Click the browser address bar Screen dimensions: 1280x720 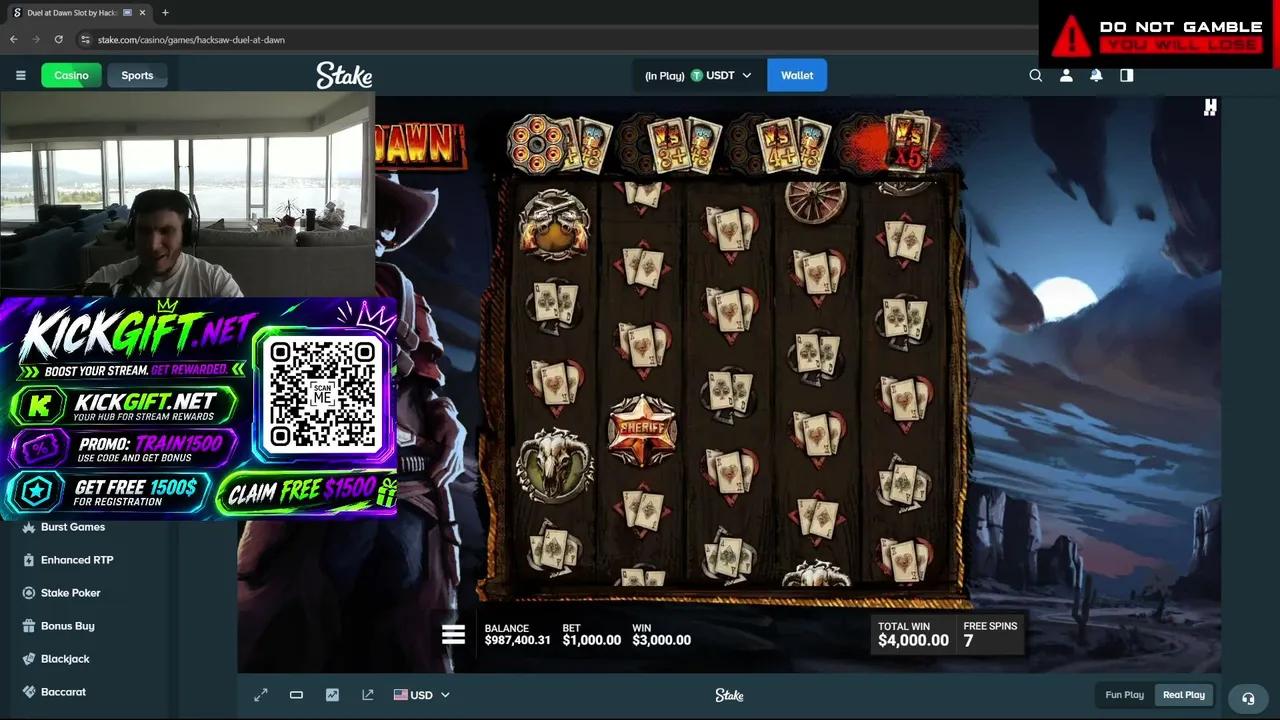[x=560, y=39]
